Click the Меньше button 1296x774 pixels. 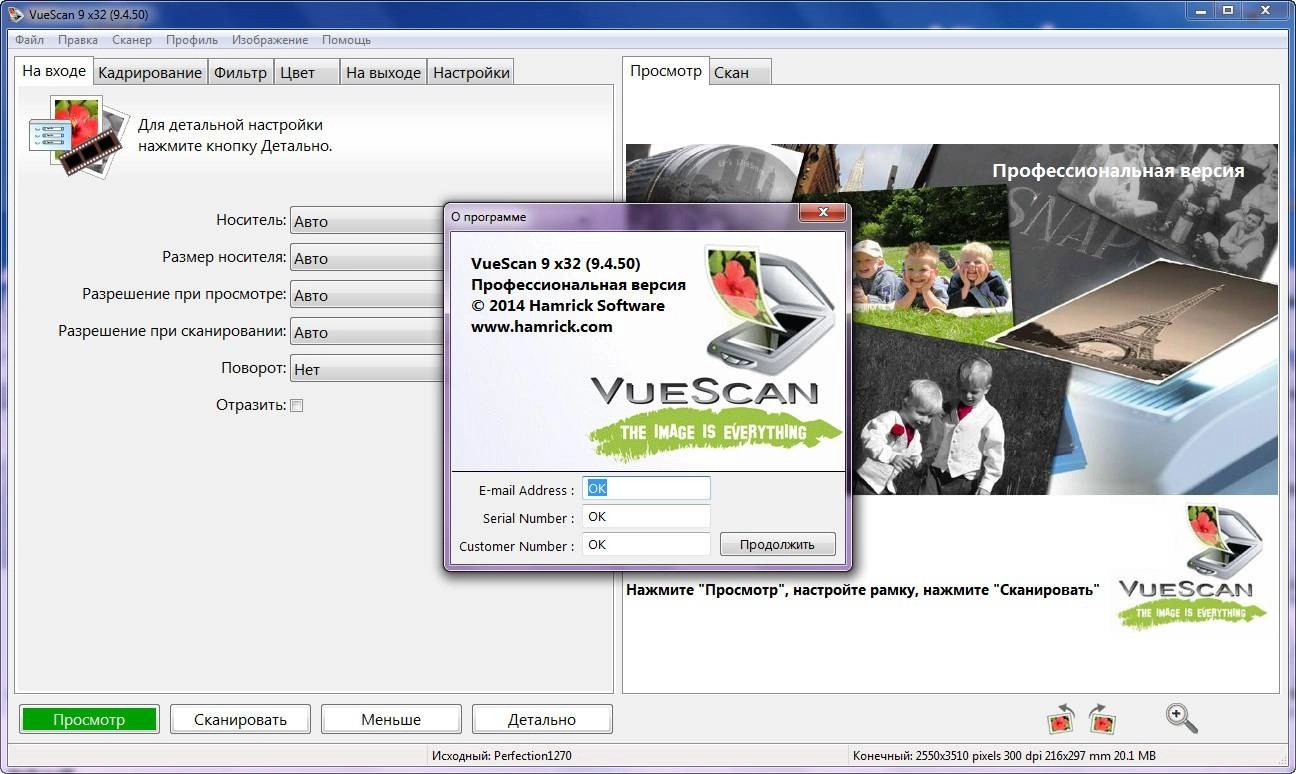391,719
